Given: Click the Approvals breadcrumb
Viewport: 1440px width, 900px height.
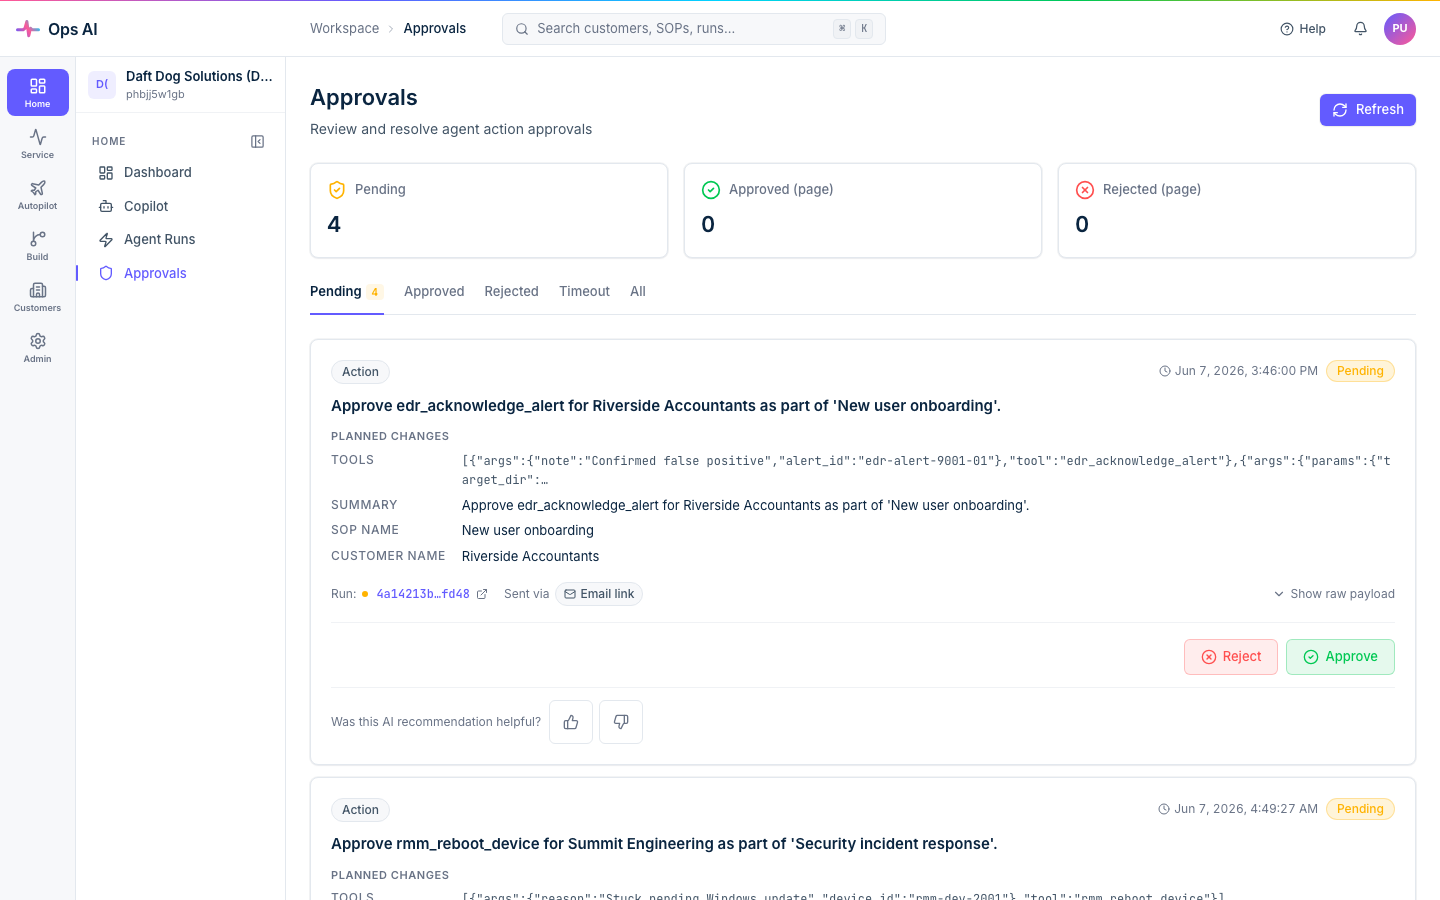Looking at the screenshot, I should [x=435, y=29].
